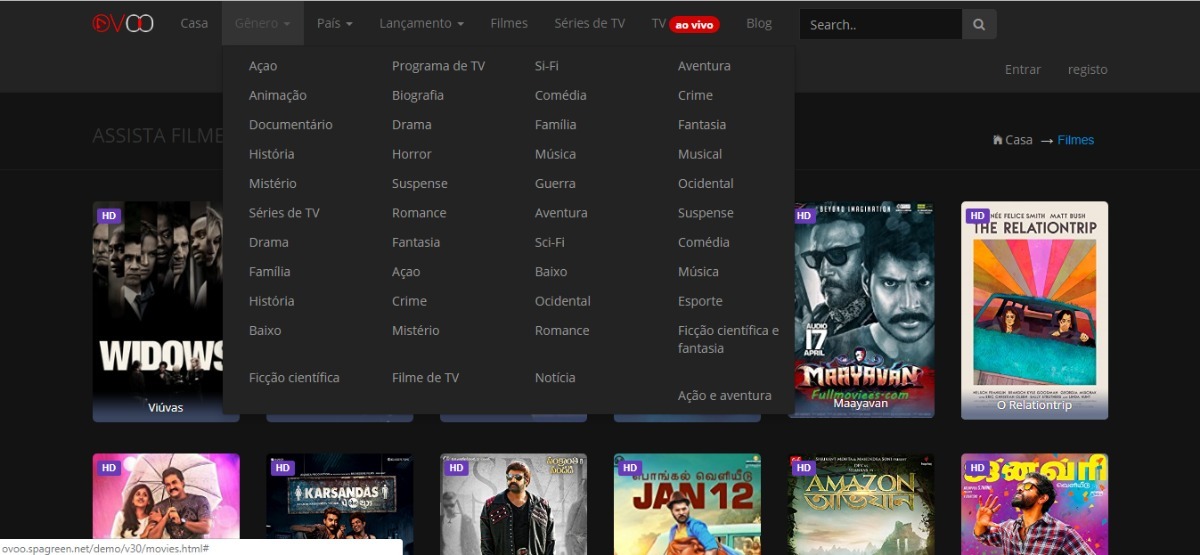
Task: Click the 'ao vivo' red live badge
Action: tap(695, 24)
